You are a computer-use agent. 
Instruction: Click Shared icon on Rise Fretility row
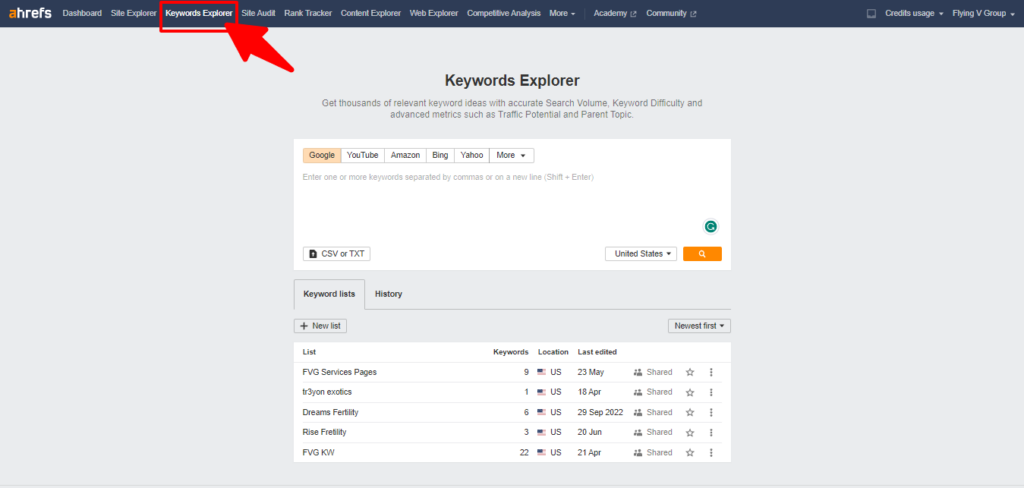(x=638, y=432)
